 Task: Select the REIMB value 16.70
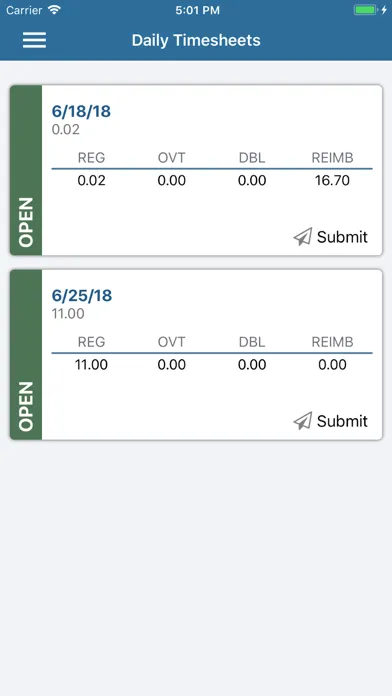(x=332, y=181)
